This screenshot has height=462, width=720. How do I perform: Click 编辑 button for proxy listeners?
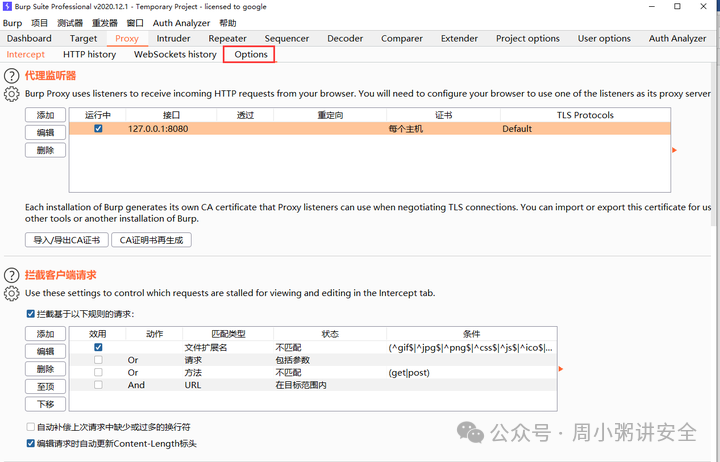(45, 132)
